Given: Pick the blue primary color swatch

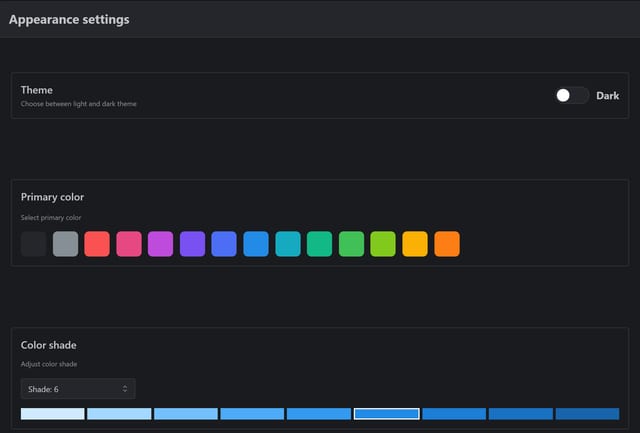Looking at the screenshot, I should 256,244.
